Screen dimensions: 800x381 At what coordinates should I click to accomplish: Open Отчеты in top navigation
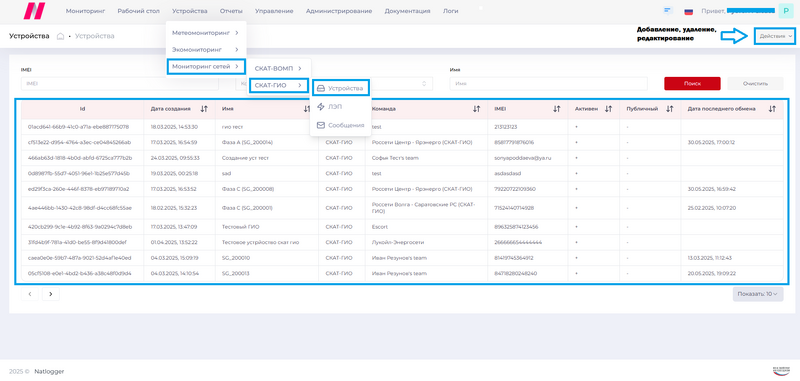(x=231, y=11)
